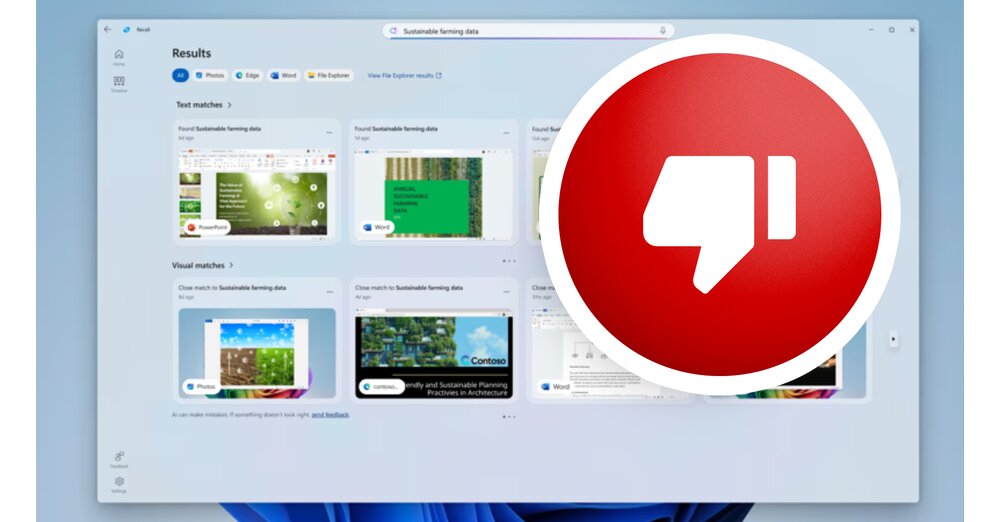Open more options on Photos visual match
Screen dimensions: 1000x522
tap(330, 292)
